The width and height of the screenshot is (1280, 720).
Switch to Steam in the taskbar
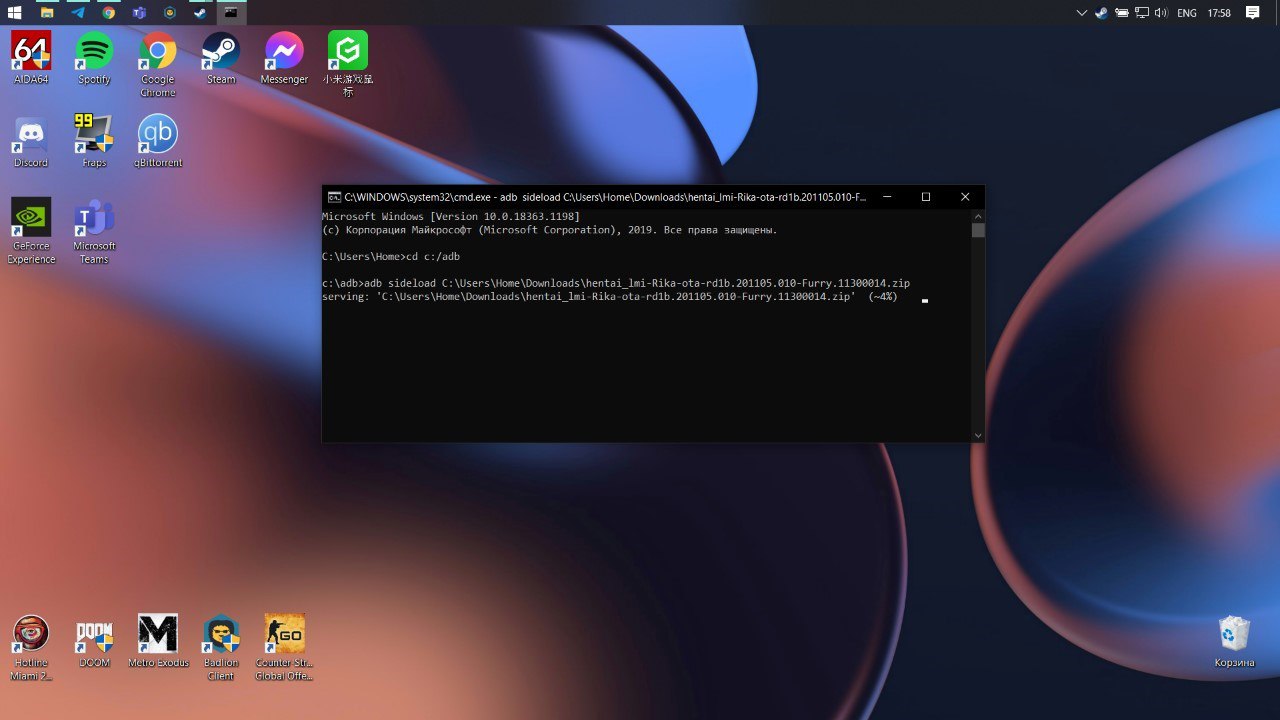coord(200,13)
